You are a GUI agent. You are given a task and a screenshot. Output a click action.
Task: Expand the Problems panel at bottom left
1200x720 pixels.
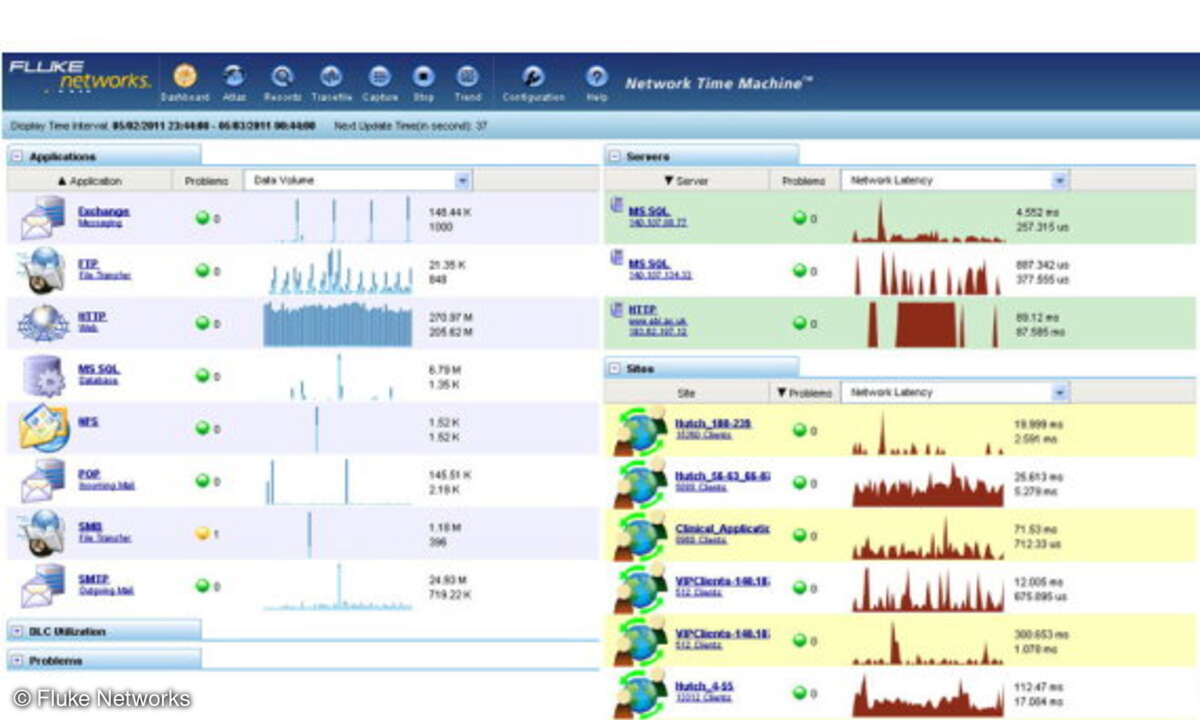(x=17, y=661)
